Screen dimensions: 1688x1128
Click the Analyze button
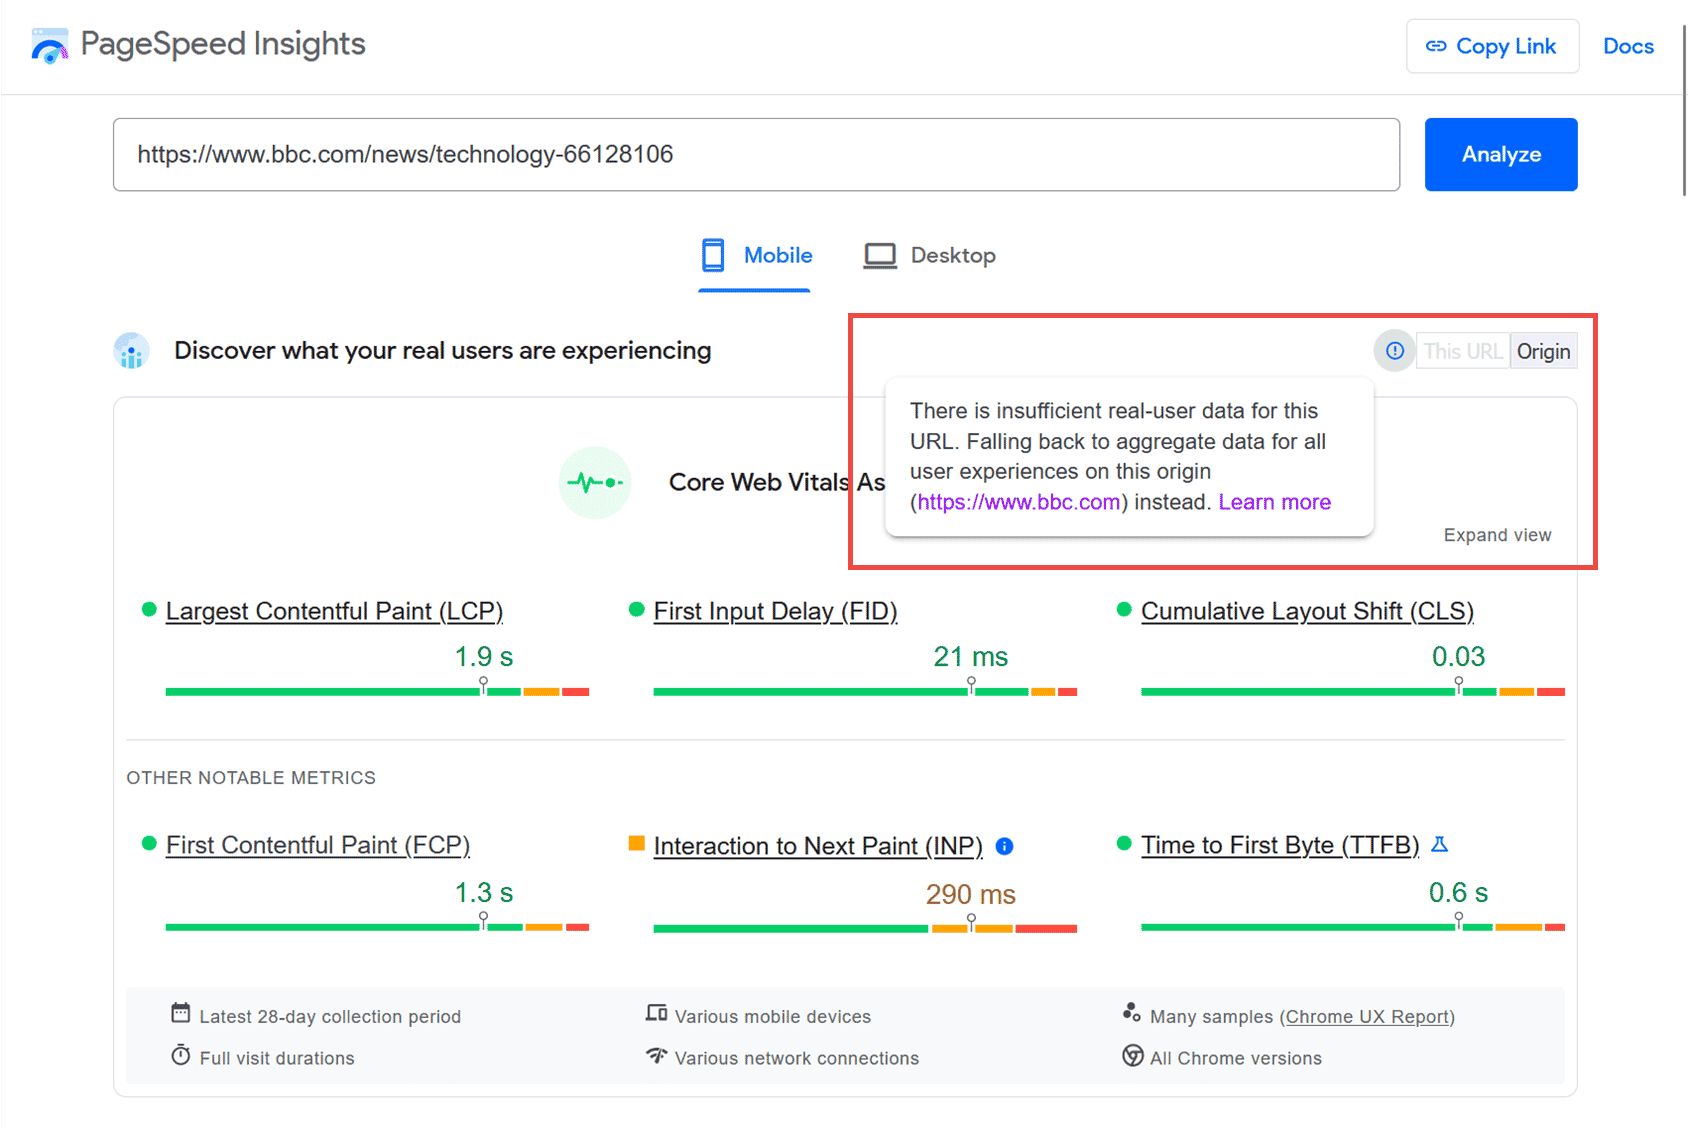pos(1501,155)
